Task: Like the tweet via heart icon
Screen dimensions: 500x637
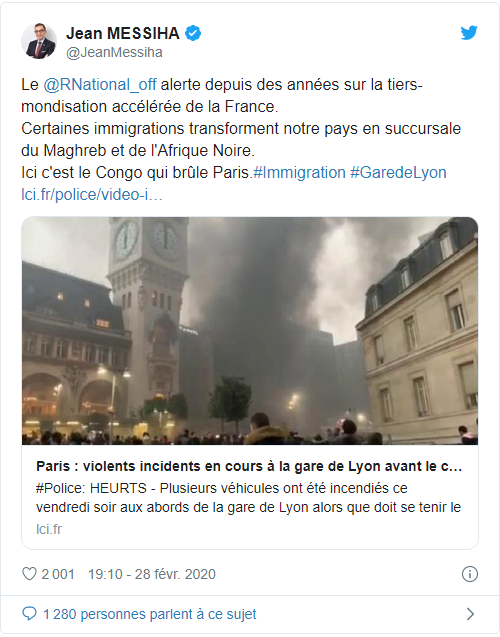Action: point(29,574)
